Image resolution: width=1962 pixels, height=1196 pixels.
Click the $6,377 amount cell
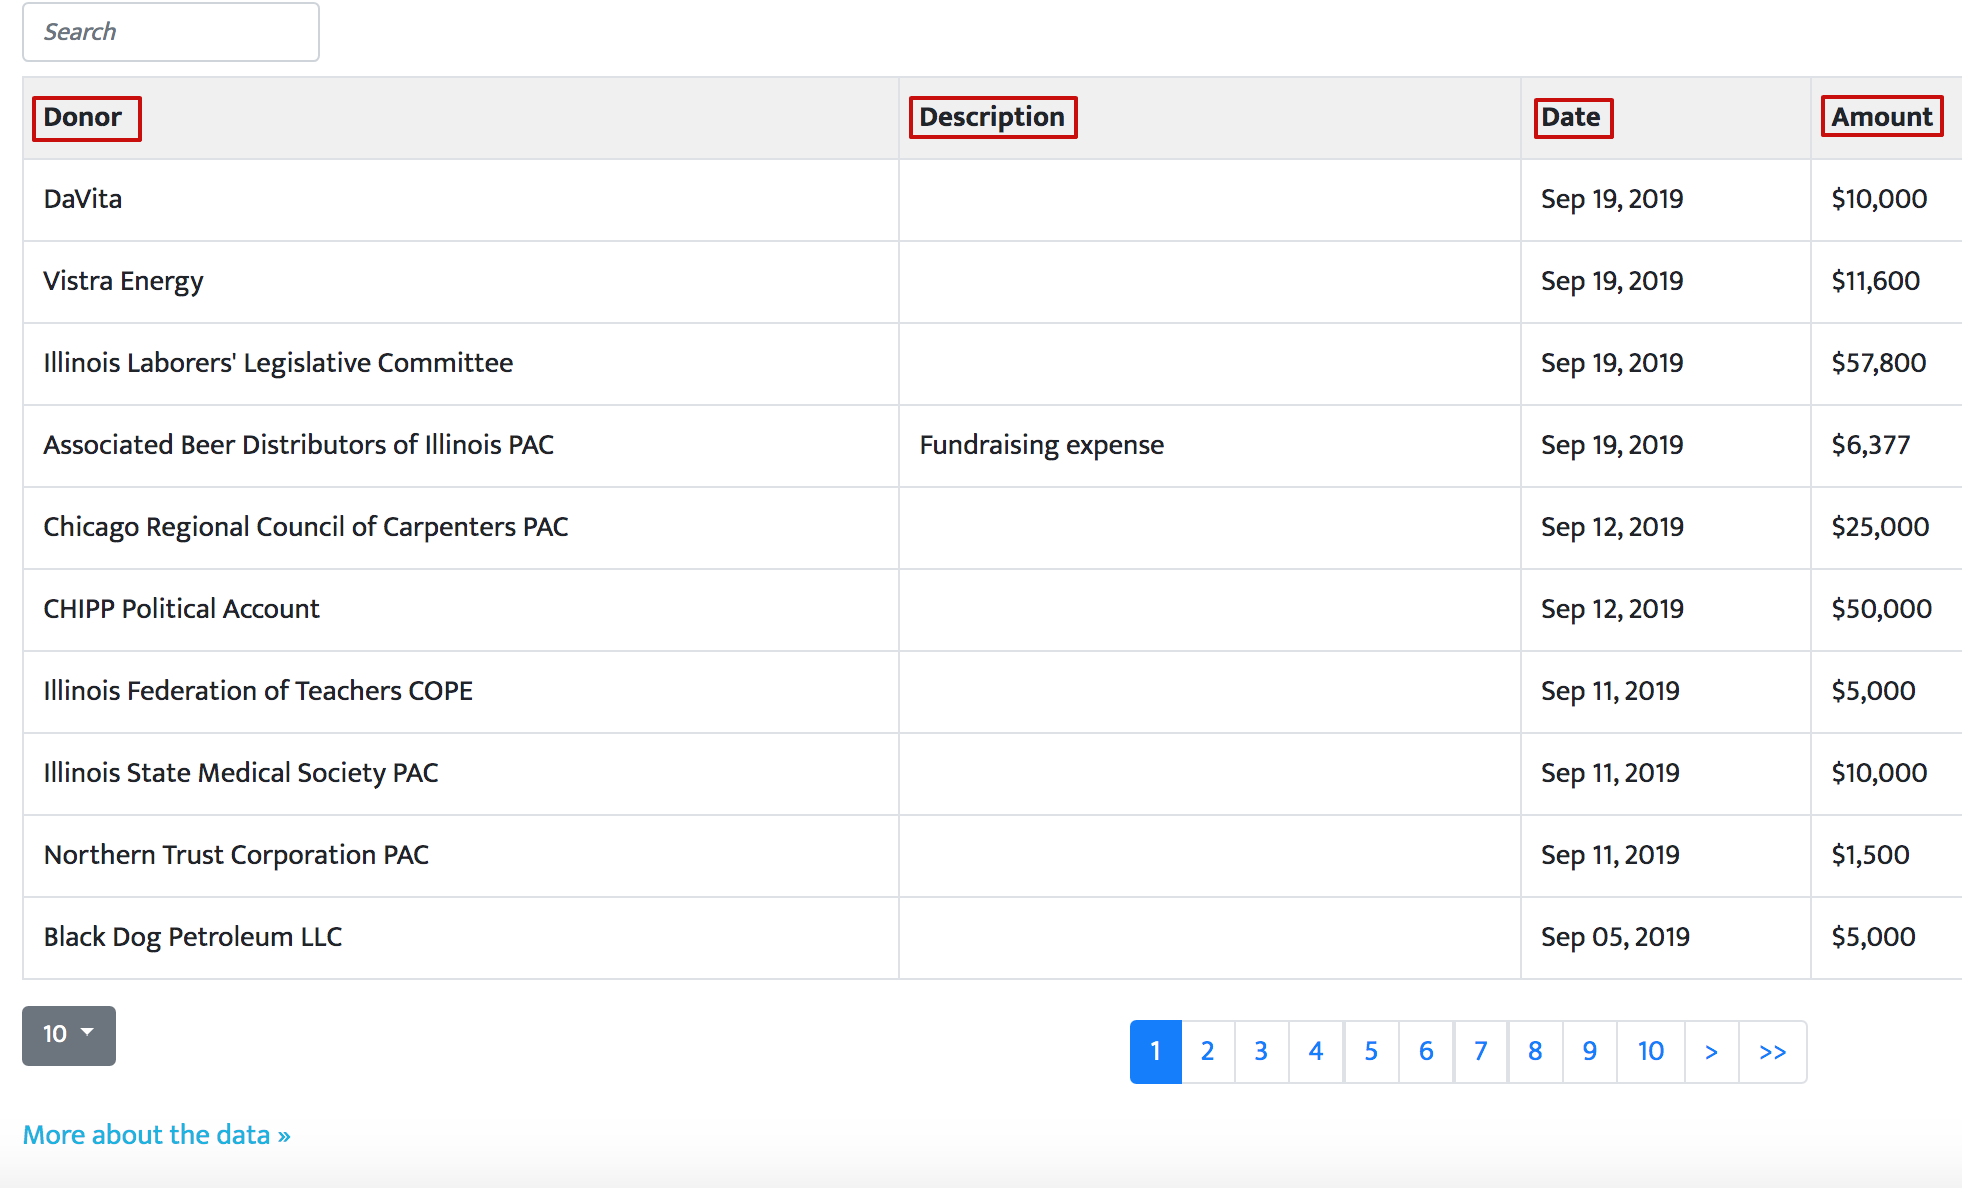coord(1886,446)
